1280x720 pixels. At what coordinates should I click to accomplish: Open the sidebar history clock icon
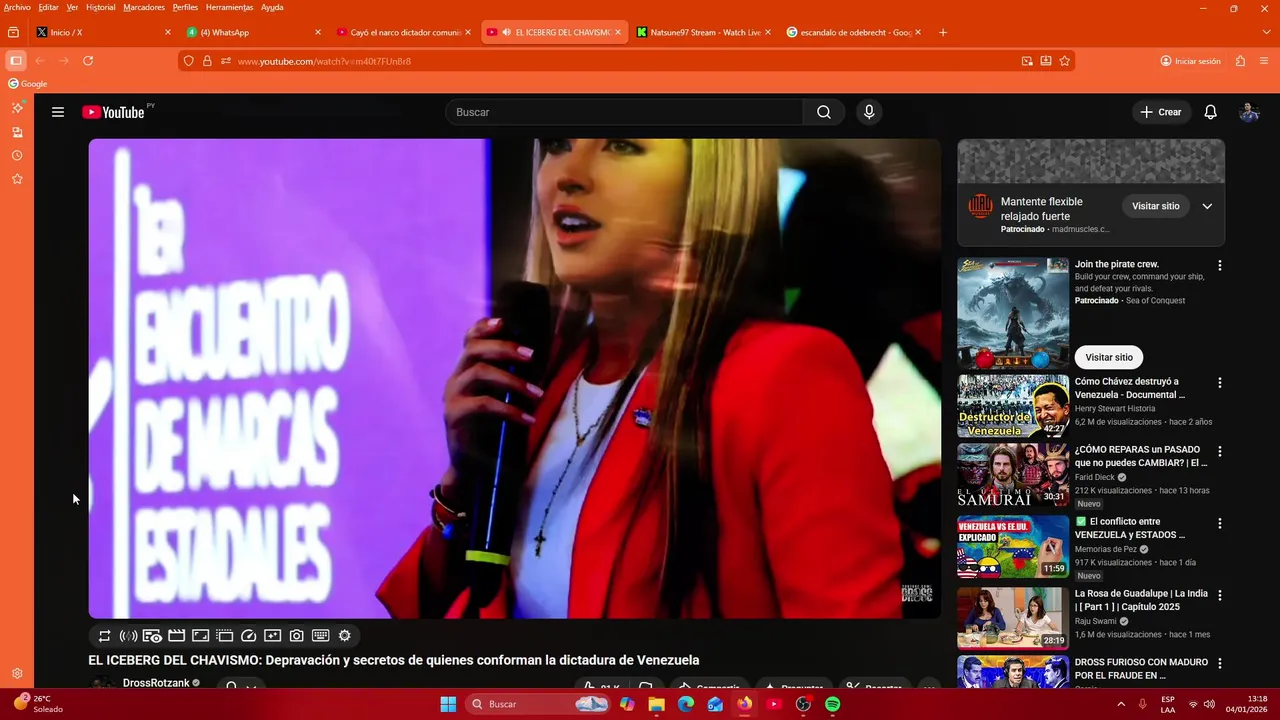point(17,155)
